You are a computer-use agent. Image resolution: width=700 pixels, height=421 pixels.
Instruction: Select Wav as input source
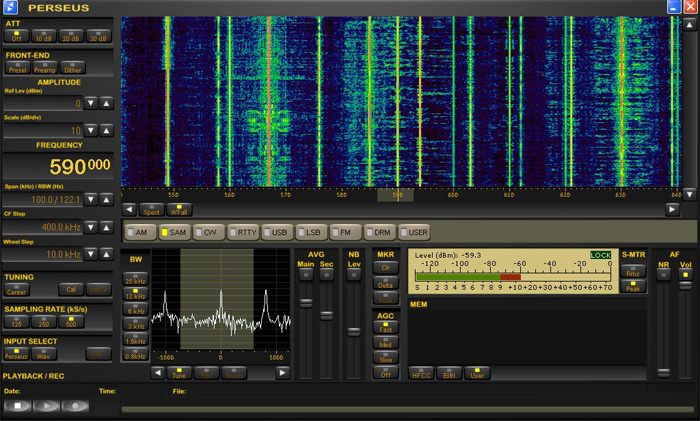pyautogui.click(x=44, y=354)
